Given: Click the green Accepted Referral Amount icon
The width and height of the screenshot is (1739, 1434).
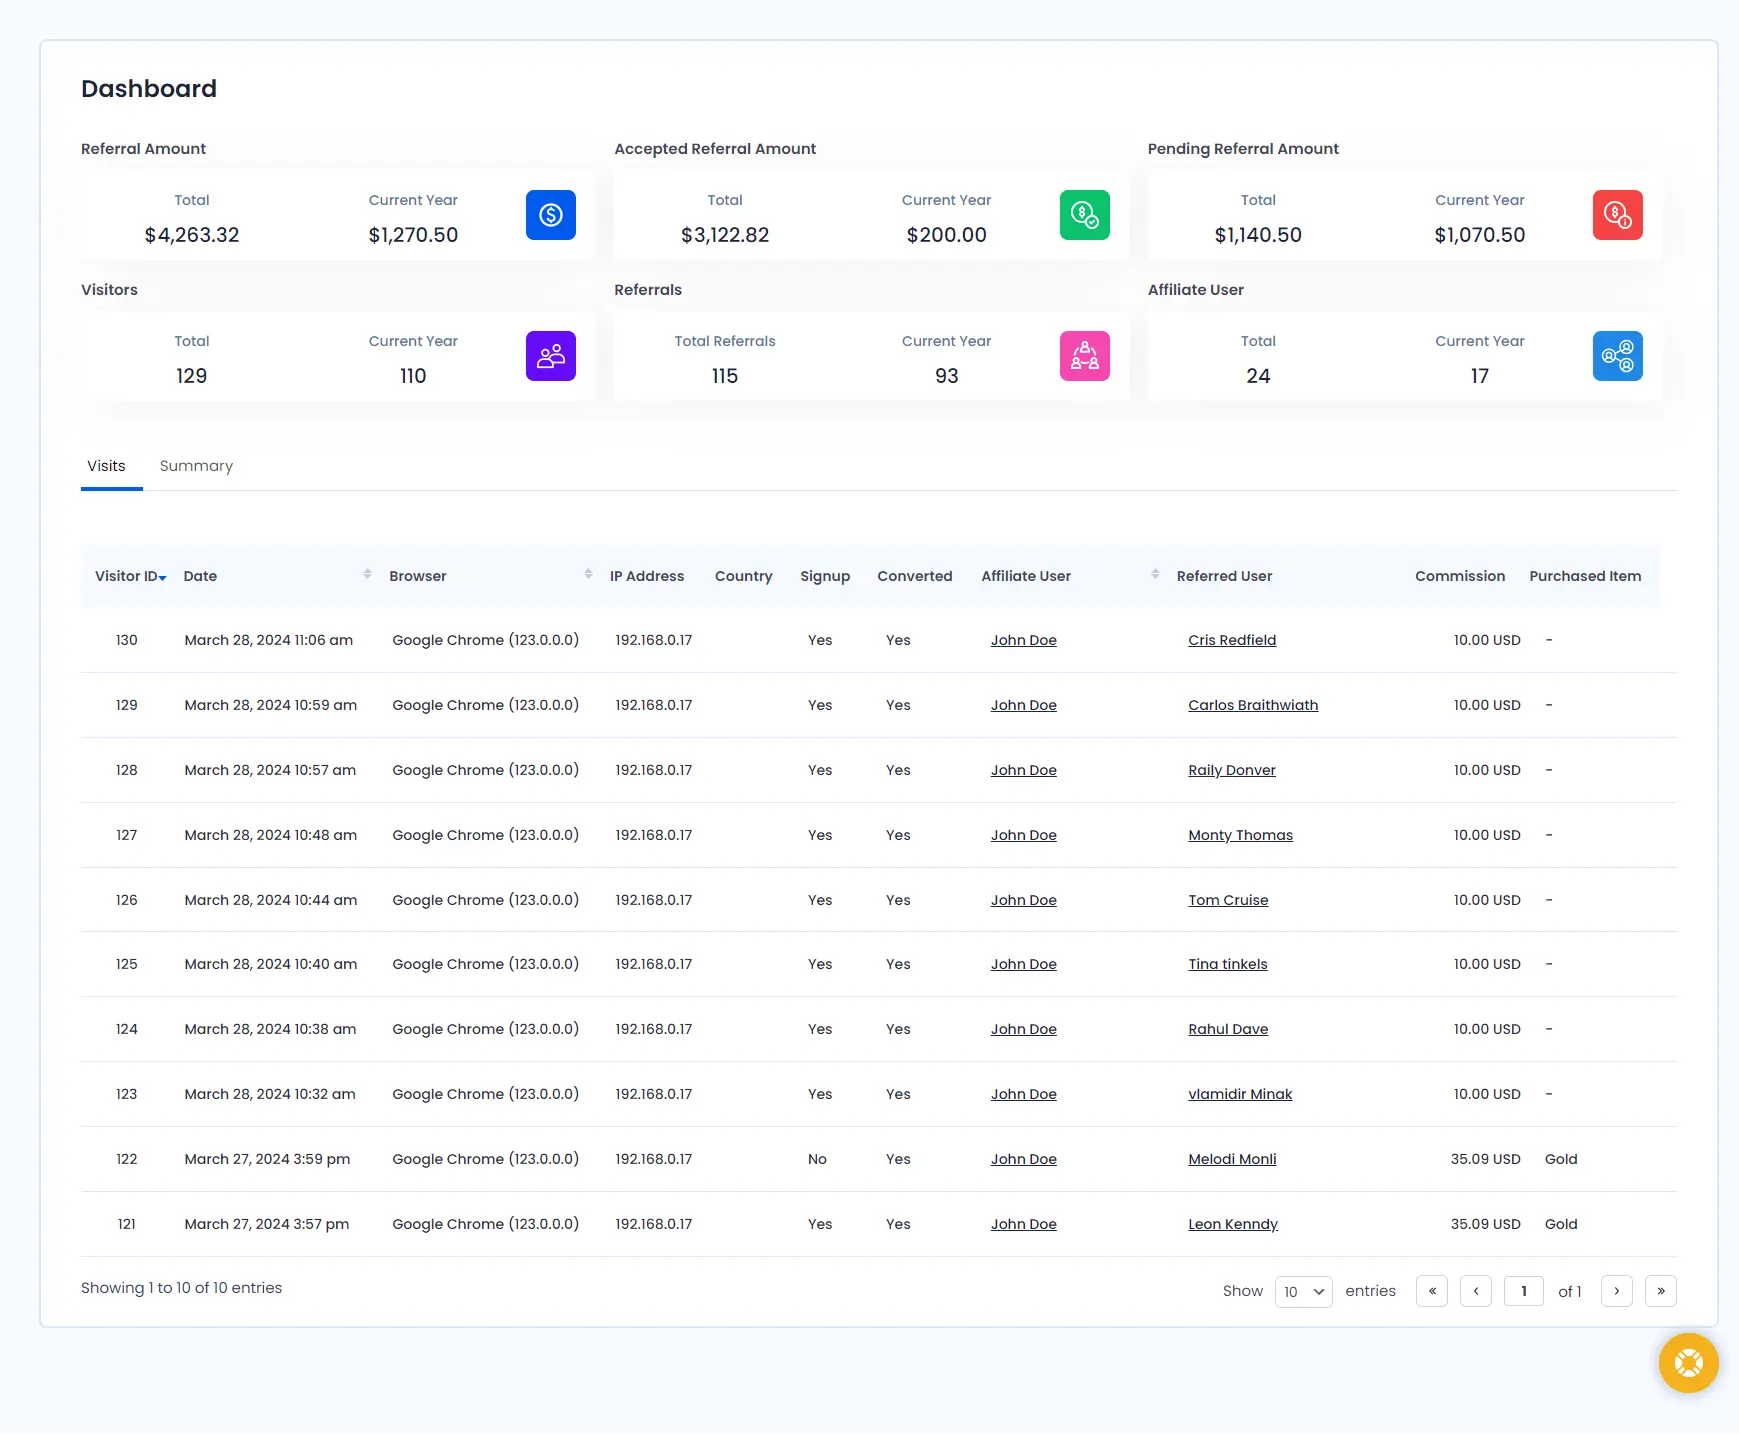Looking at the screenshot, I should (x=1084, y=215).
